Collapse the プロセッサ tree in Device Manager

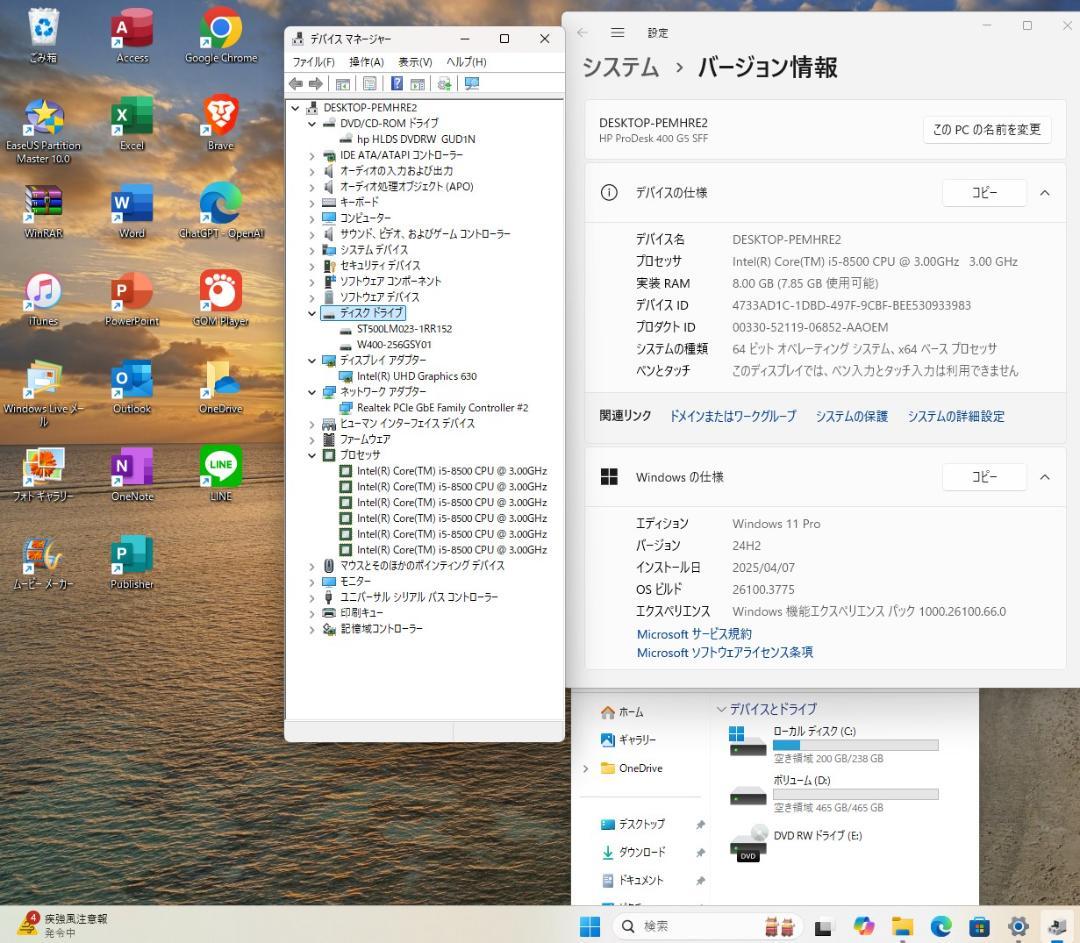click(x=311, y=455)
